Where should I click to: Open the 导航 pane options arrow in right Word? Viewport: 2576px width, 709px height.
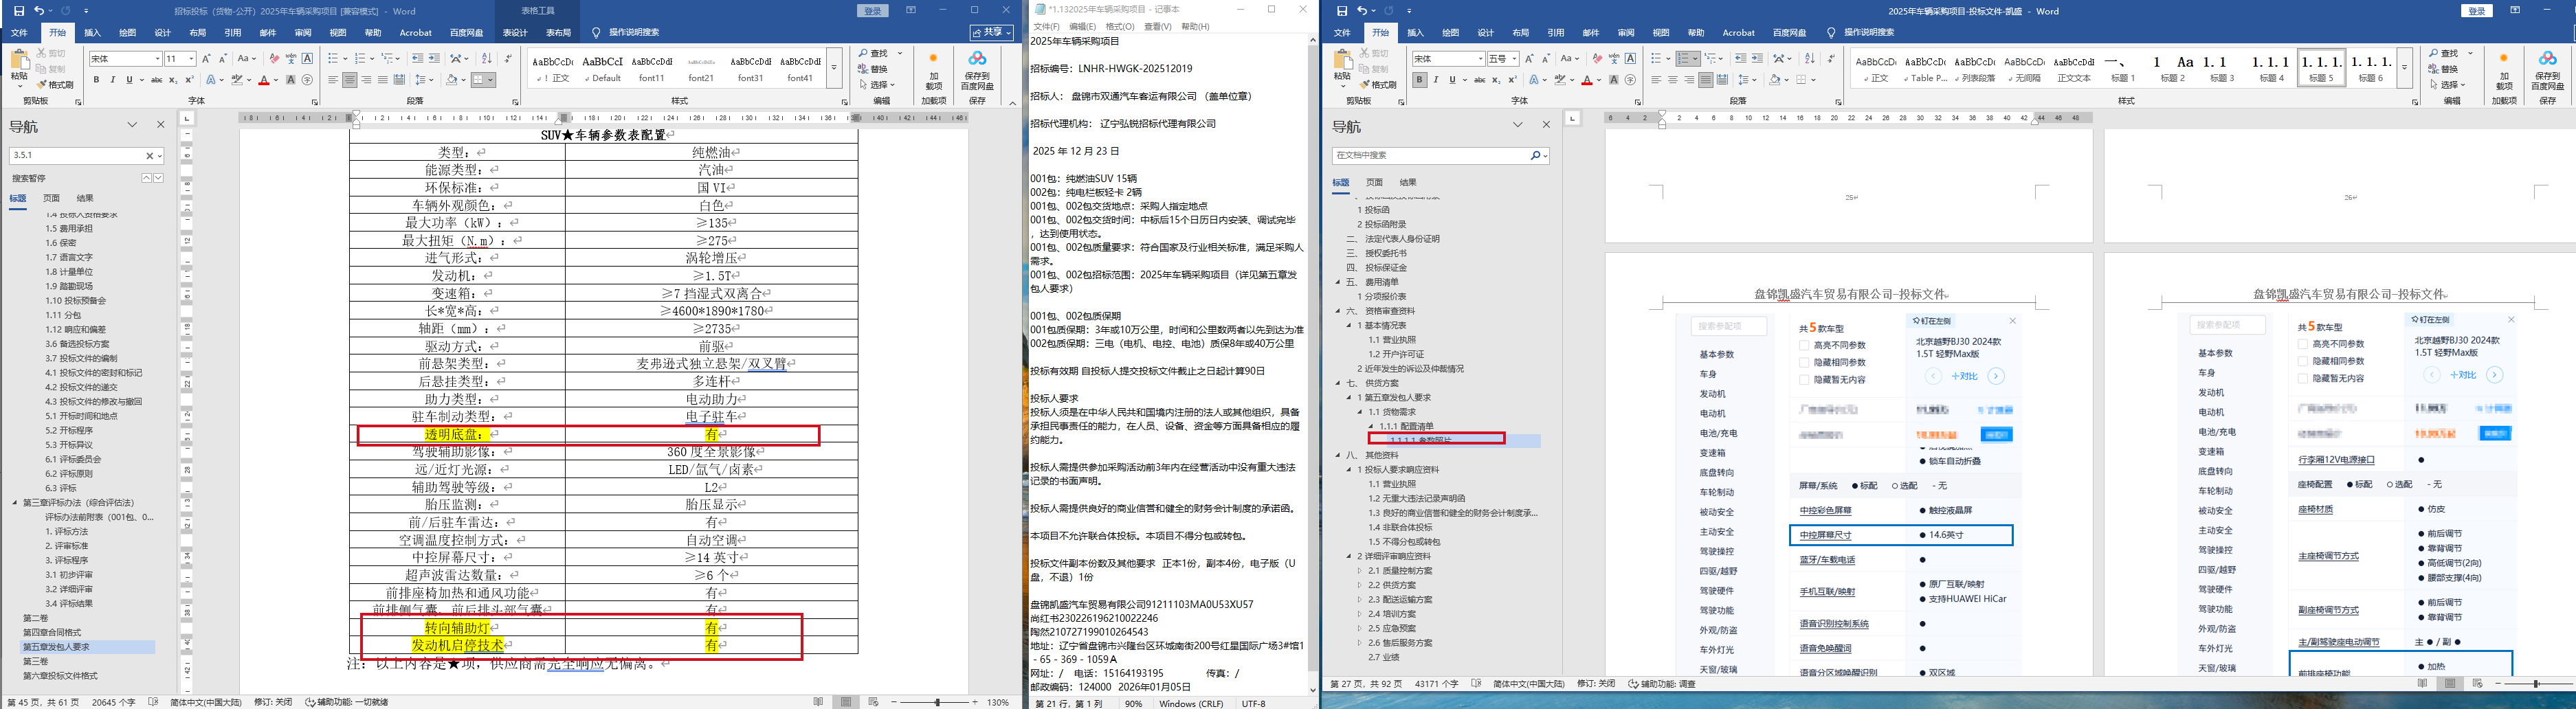[1518, 125]
